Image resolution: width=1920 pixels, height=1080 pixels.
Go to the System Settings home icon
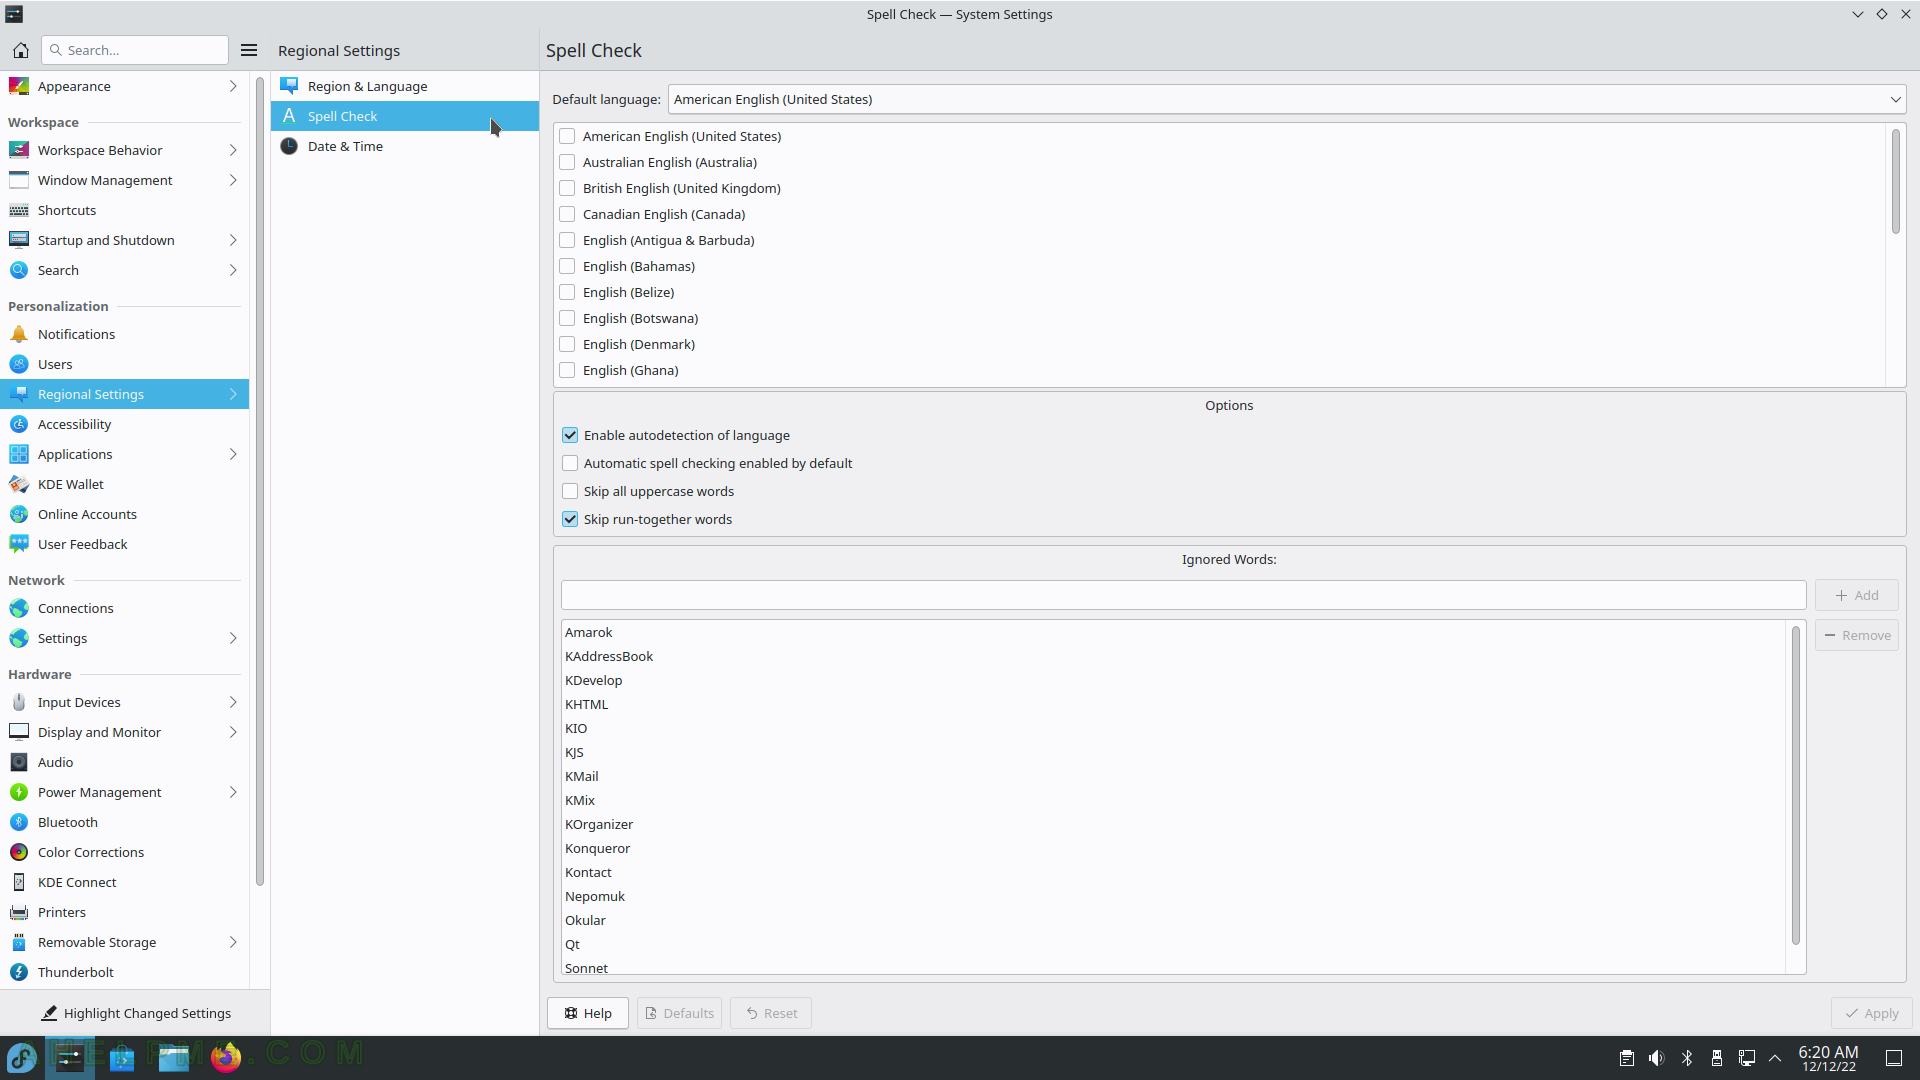pyautogui.click(x=21, y=50)
